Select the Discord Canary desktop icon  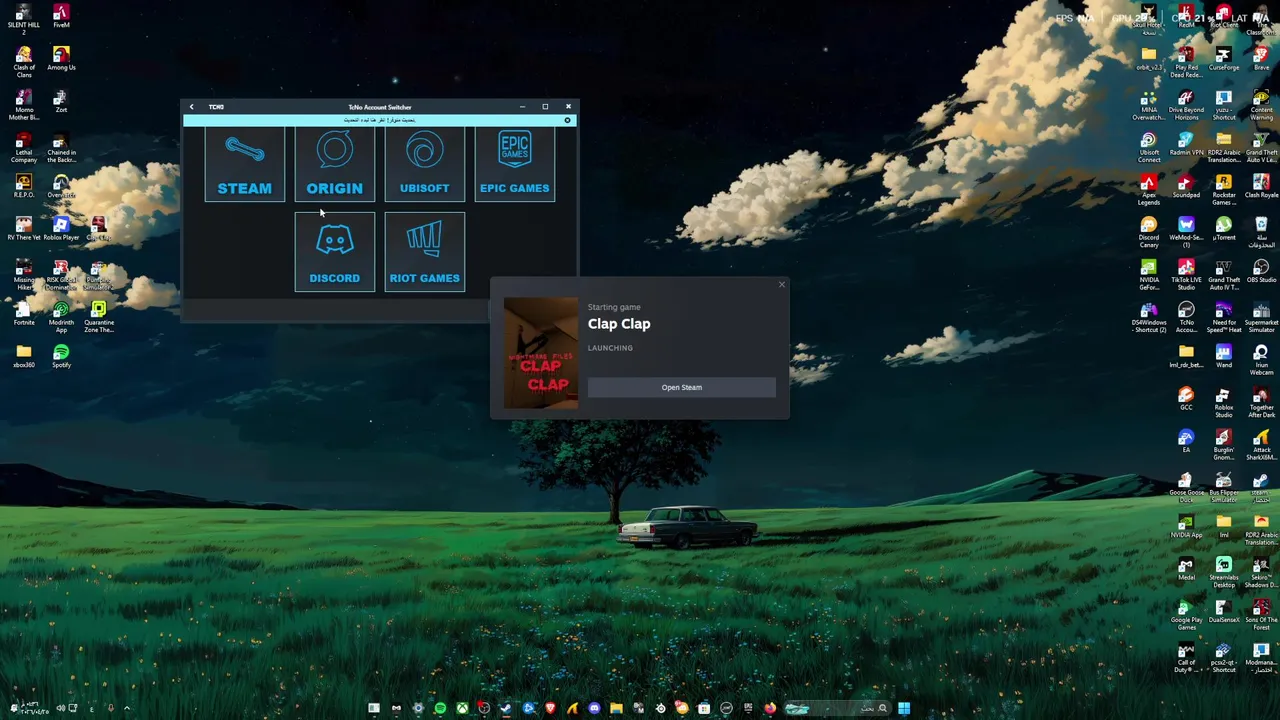(x=1148, y=232)
